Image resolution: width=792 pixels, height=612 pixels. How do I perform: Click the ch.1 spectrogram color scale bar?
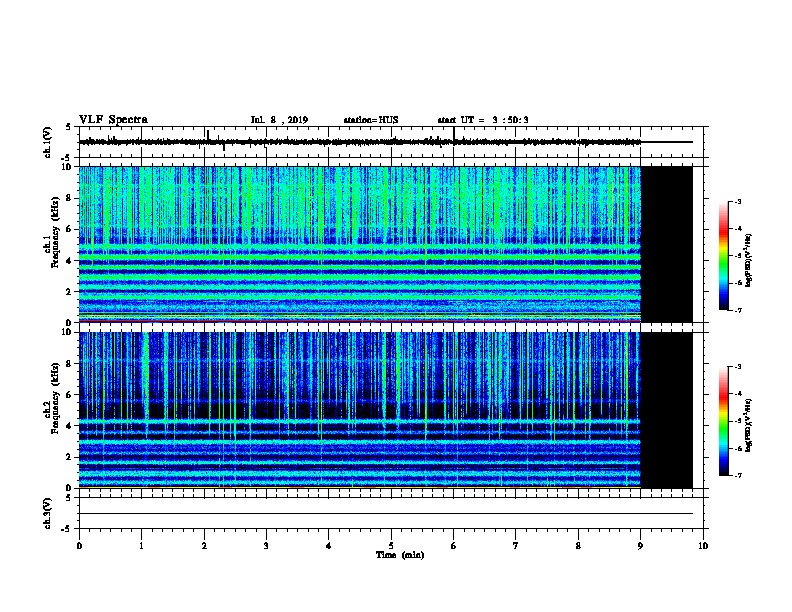(723, 256)
